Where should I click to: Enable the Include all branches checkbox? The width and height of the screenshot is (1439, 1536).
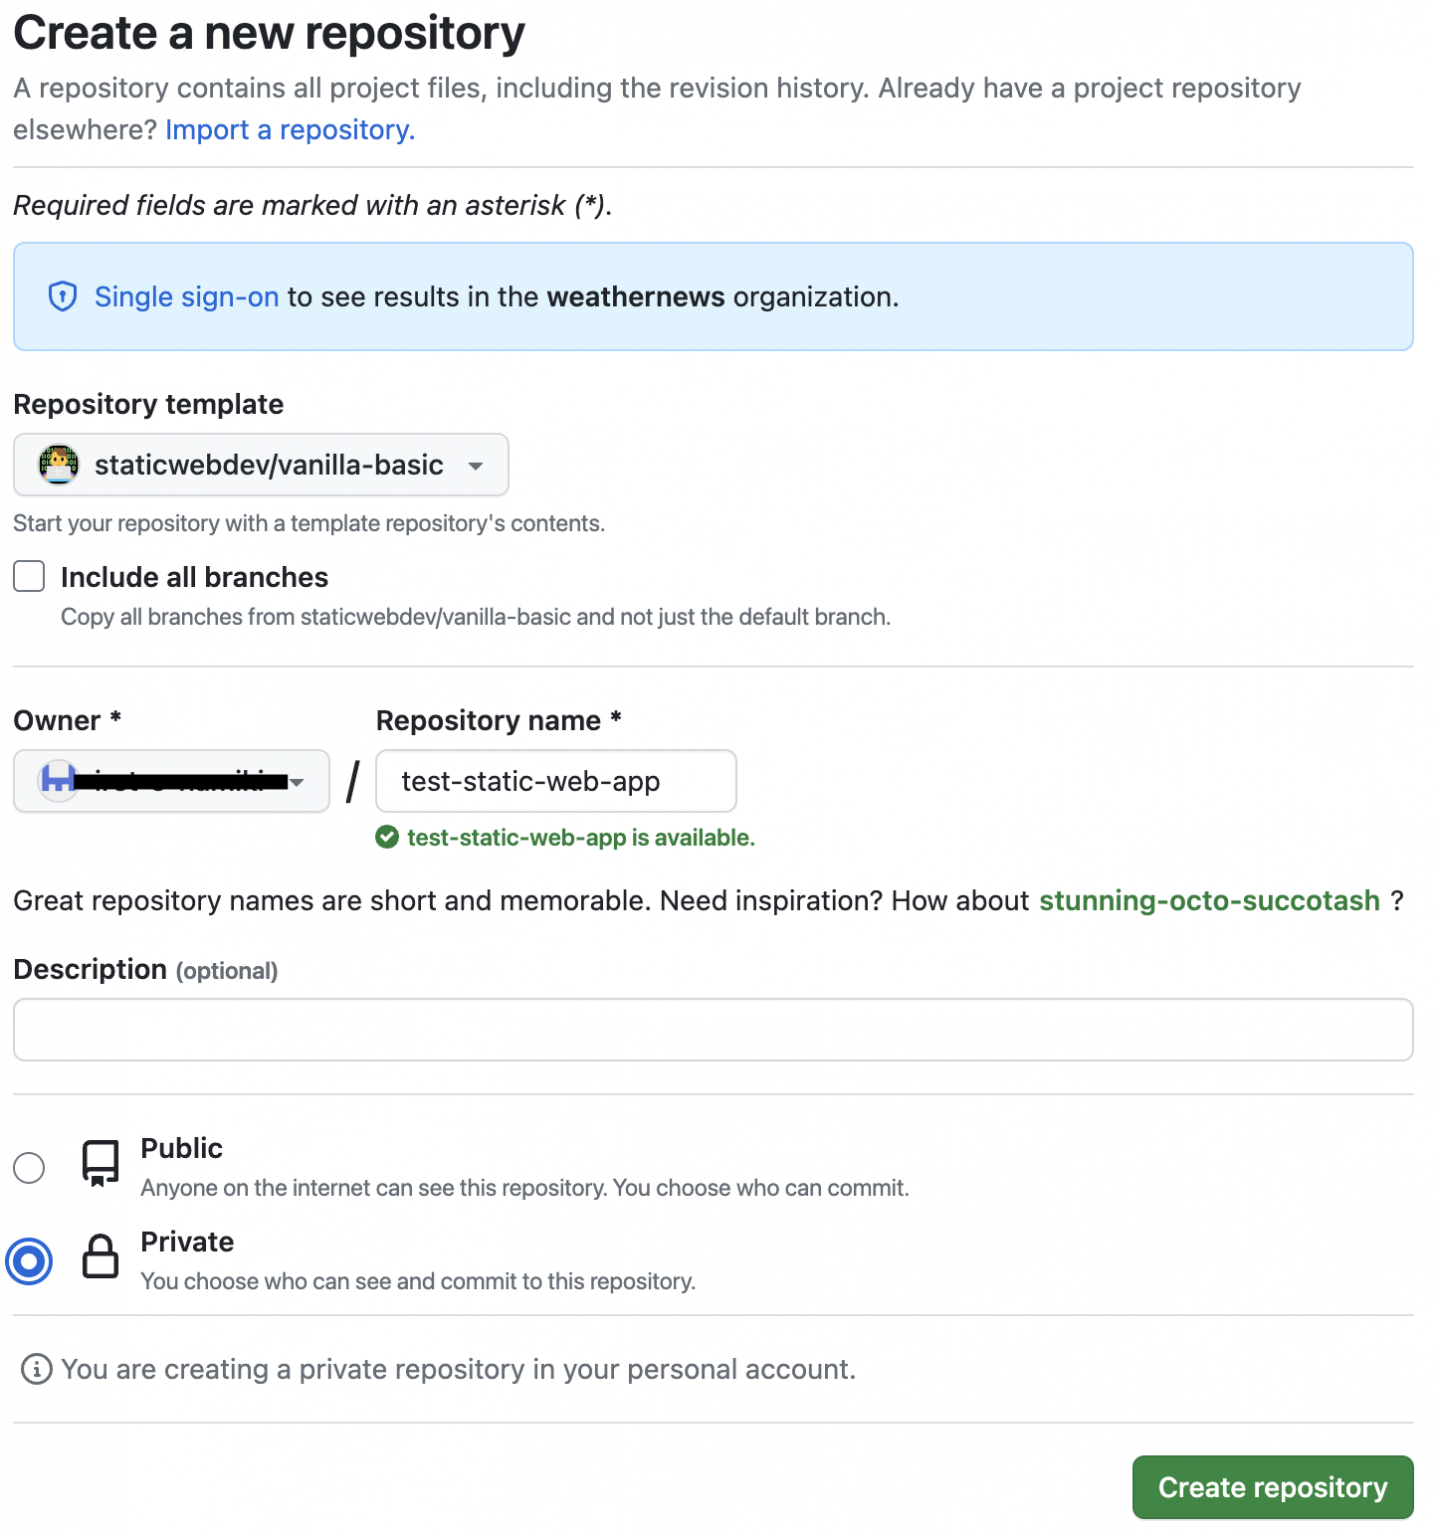pyautogui.click(x=29, y=576)
